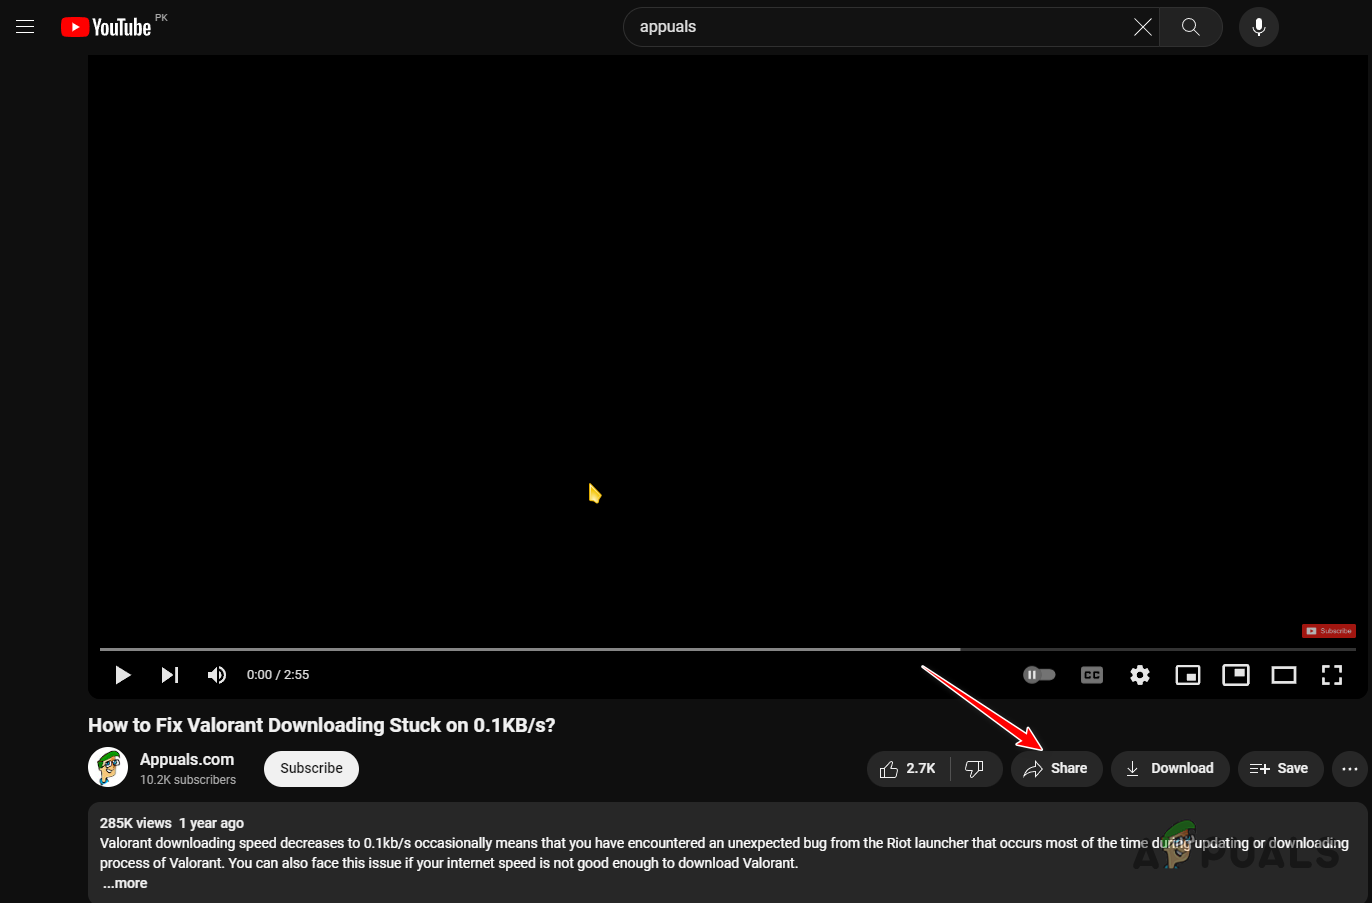This screenshot has width=1372, height=903.
Task: Toggle autoplay off
Action: [x=1039, y=674]
